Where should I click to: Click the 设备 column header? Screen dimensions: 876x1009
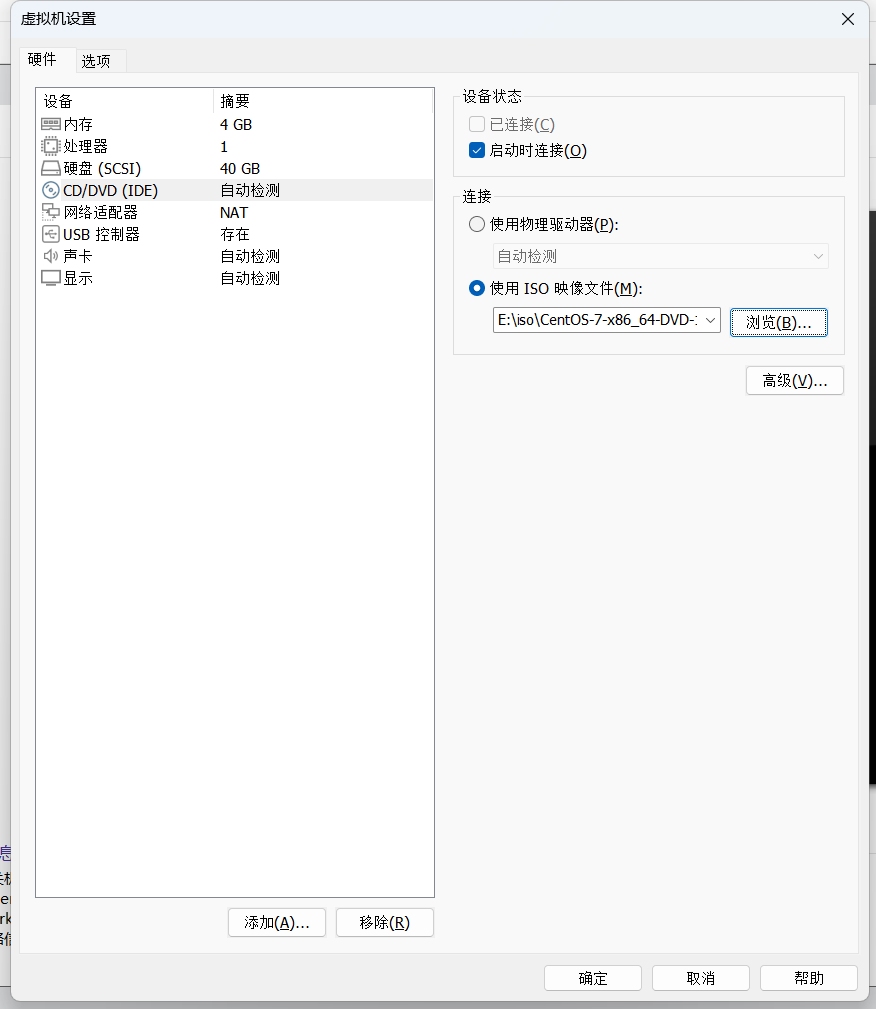click(124, 101)
